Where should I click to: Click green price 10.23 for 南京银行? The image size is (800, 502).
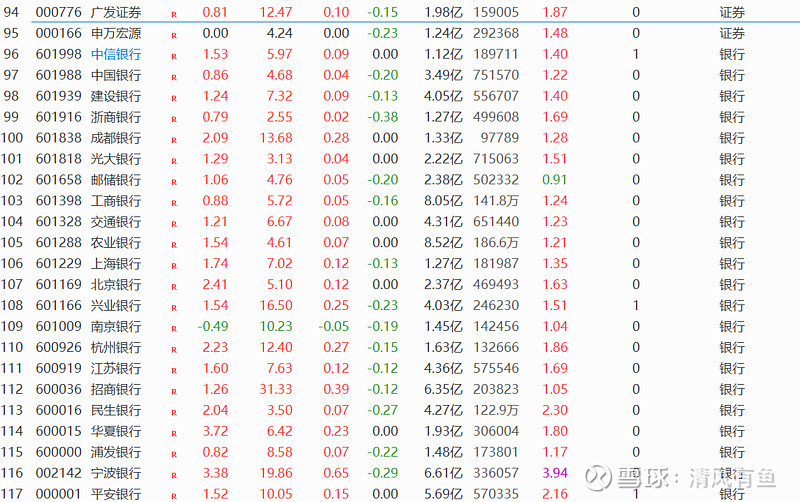[x=276, y=326]
